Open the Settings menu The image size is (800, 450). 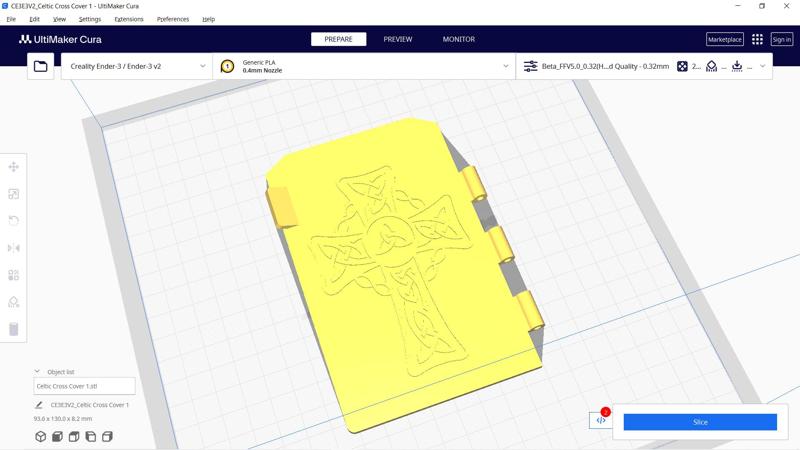click(90, 19)
